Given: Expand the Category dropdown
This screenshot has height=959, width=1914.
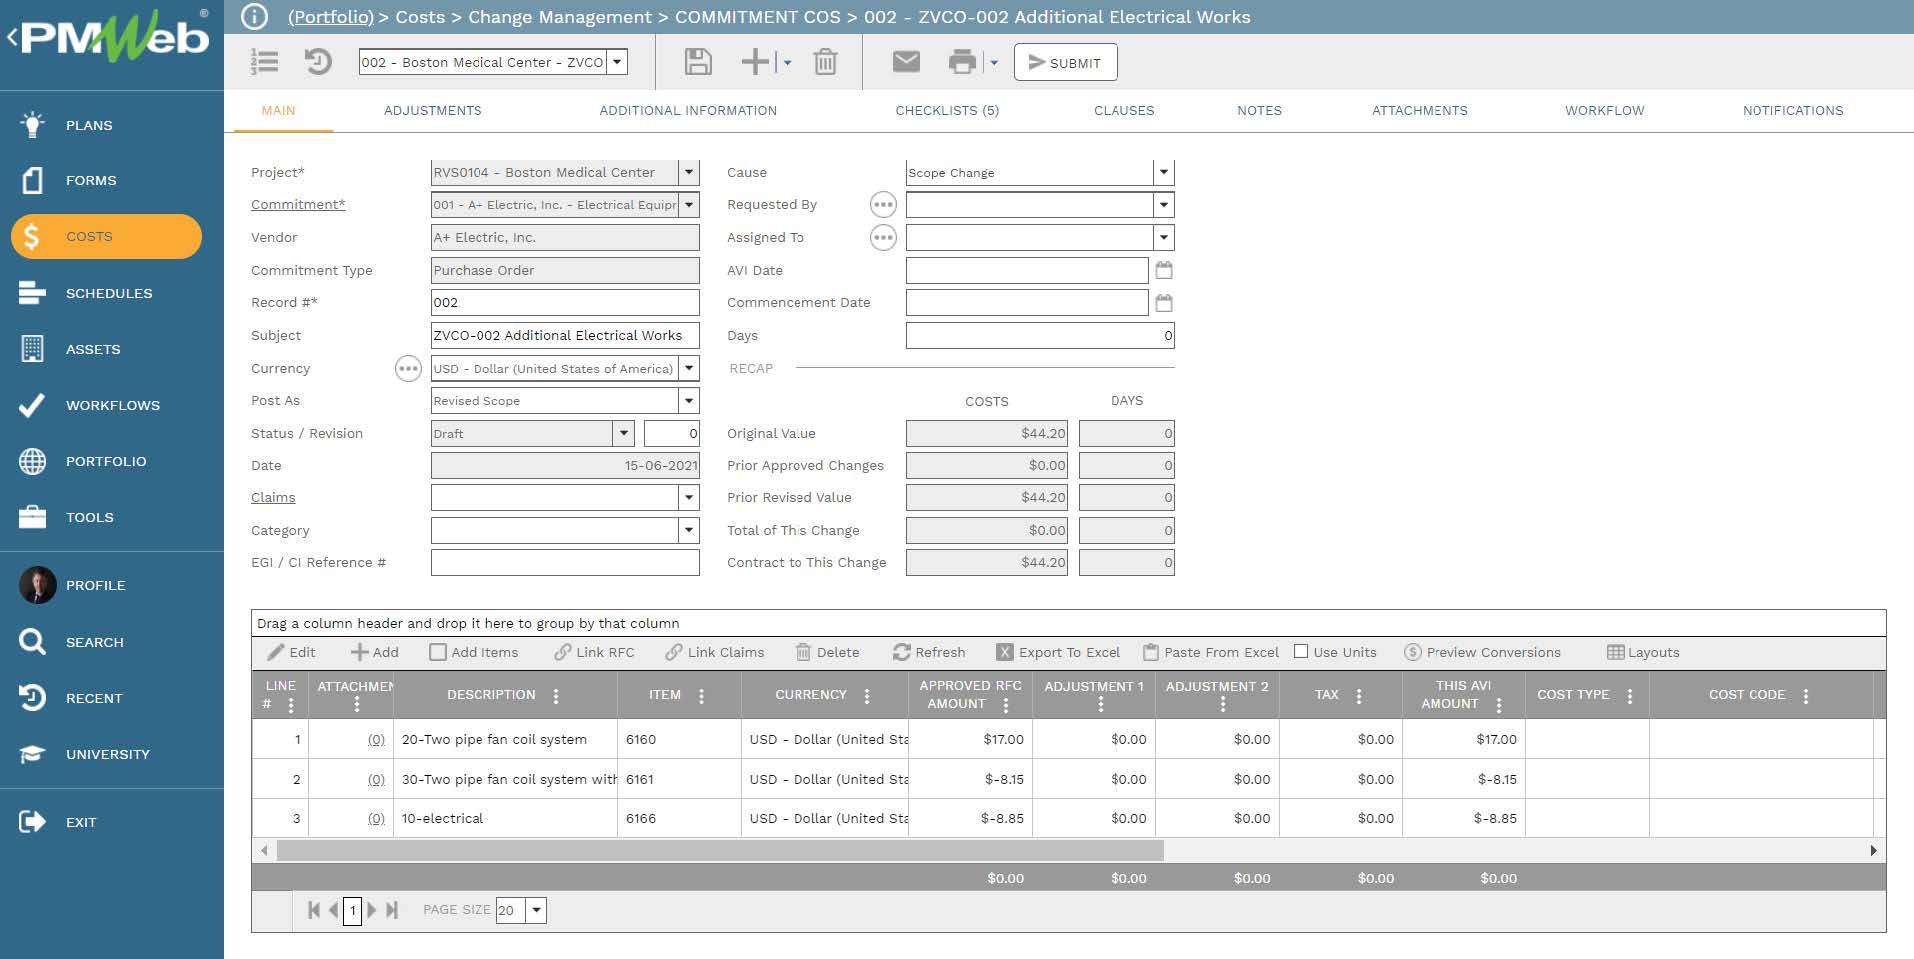Looking at the screenshot, I should 689,530.
